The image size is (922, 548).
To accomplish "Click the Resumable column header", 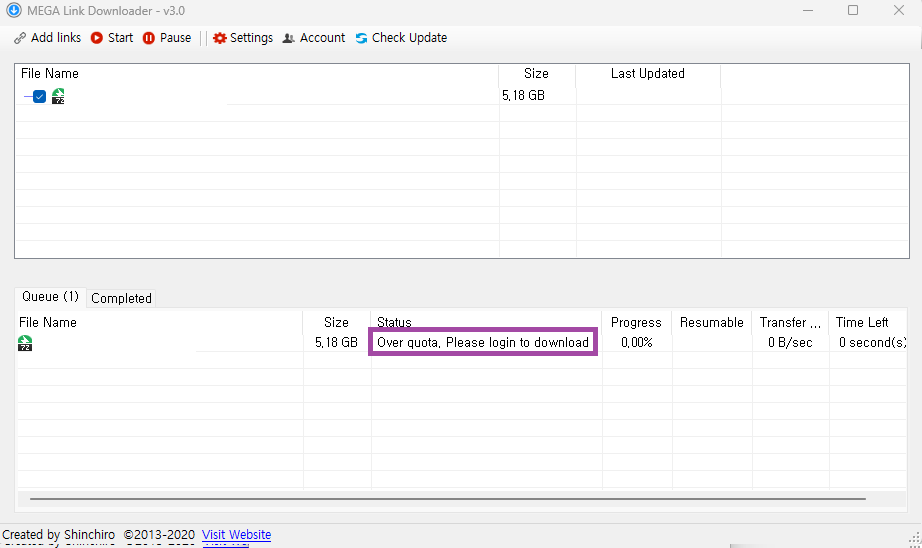I will pos(711,322).
